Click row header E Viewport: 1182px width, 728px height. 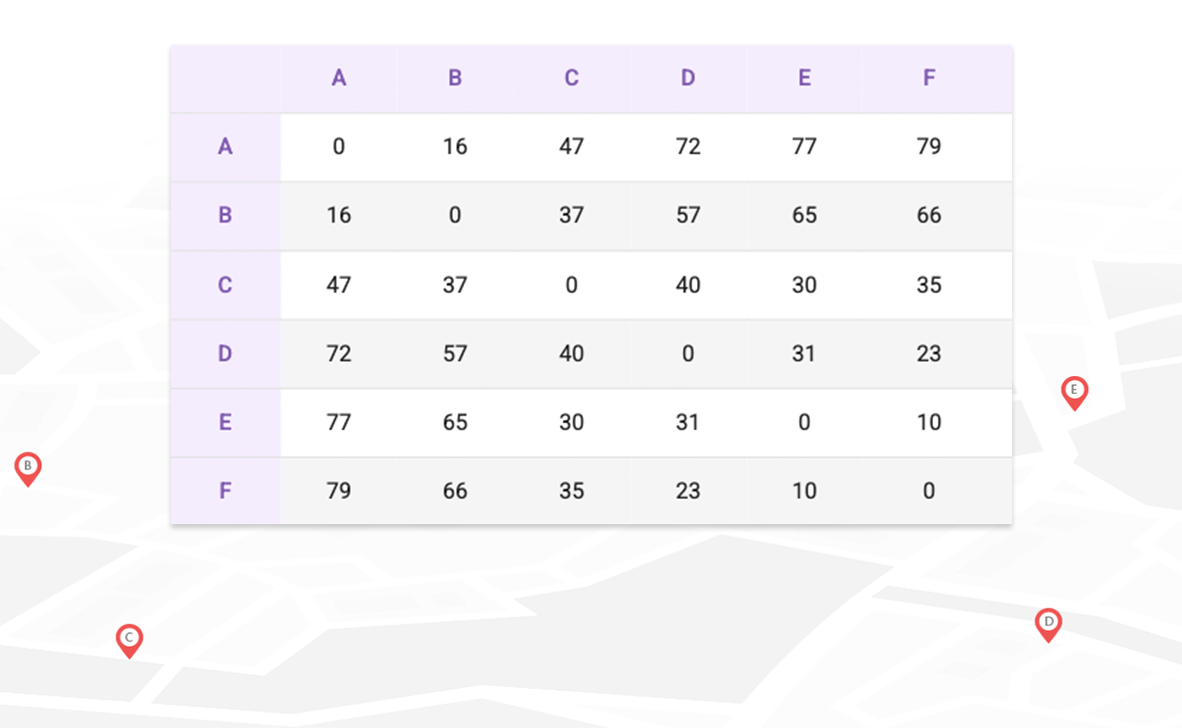225,422
